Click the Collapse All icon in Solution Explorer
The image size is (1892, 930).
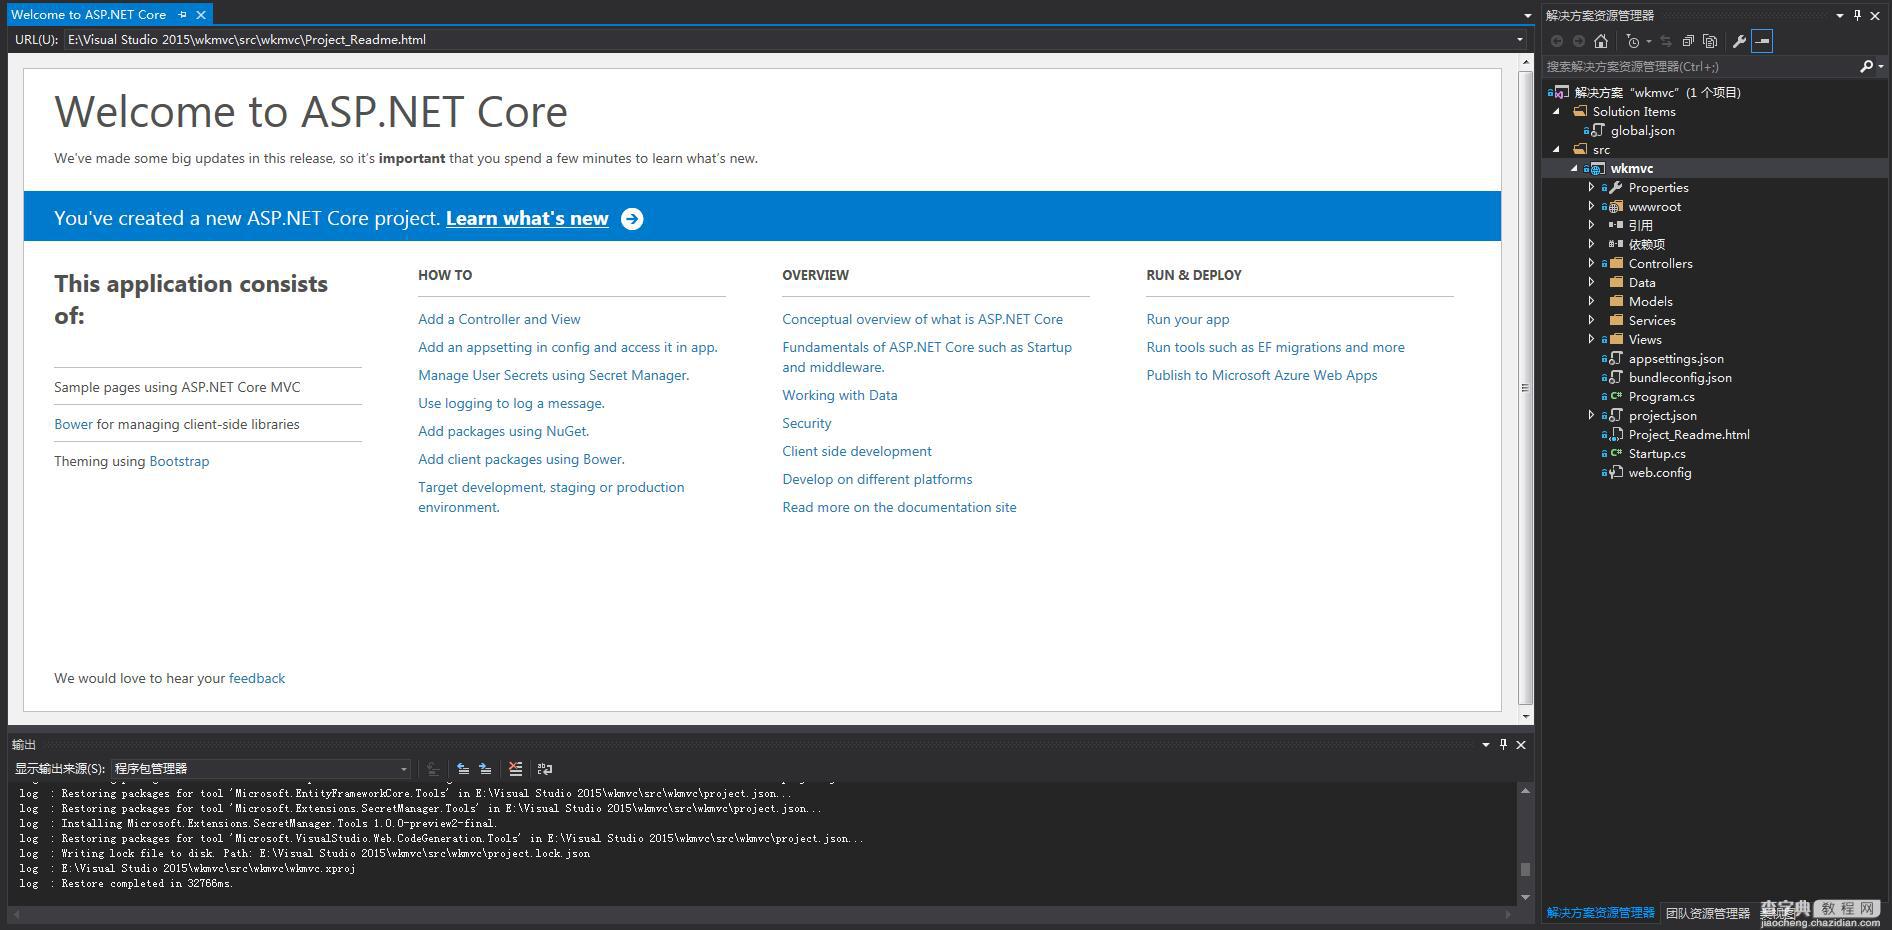[1688, 41]
